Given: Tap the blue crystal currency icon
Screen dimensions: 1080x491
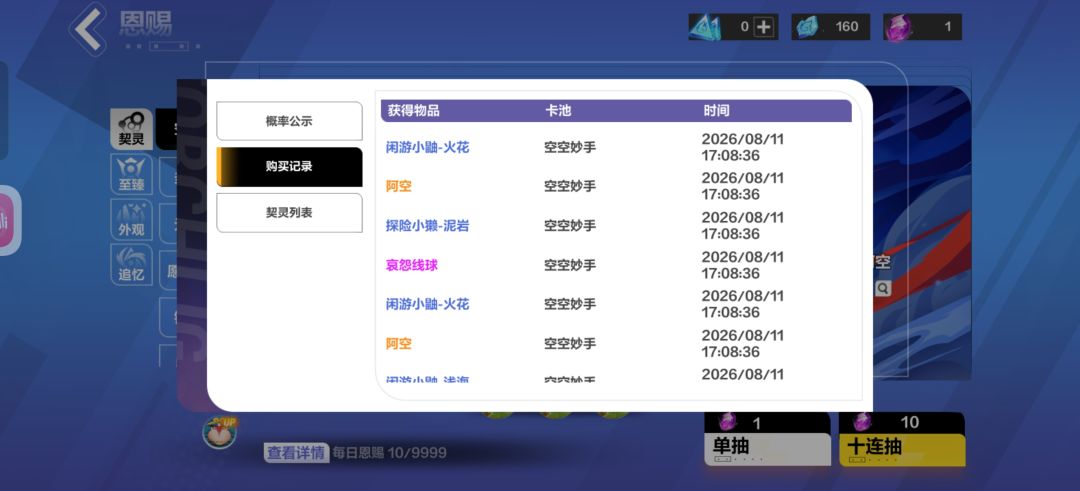Looking at the screenshot, I should coord(705,27).
